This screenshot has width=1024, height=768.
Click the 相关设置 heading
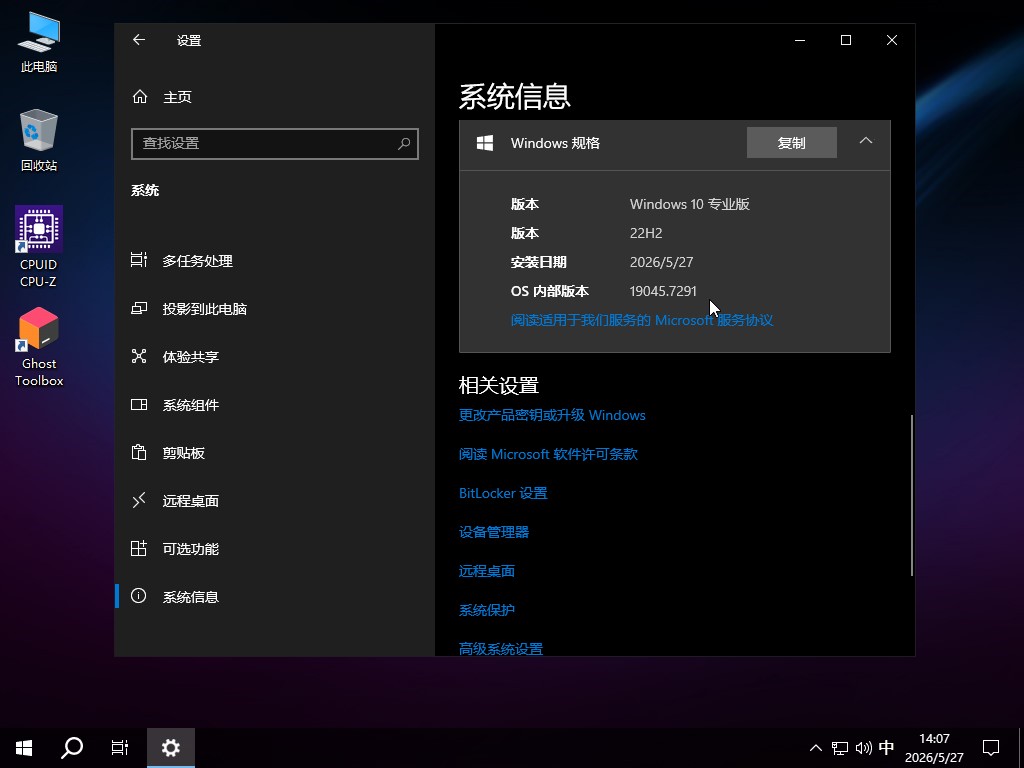click(498, 385)
